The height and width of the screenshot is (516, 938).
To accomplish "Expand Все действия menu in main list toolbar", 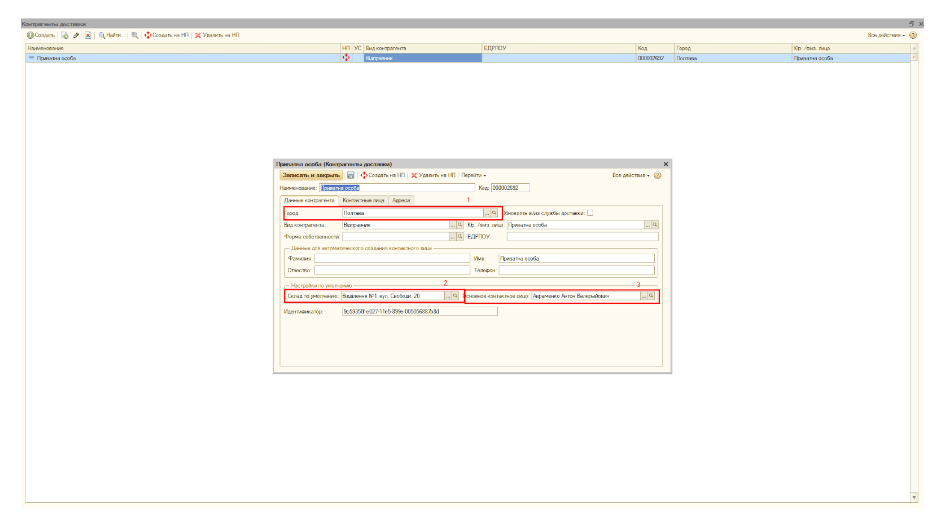I will pyautogui.click(x=887, y=35).
